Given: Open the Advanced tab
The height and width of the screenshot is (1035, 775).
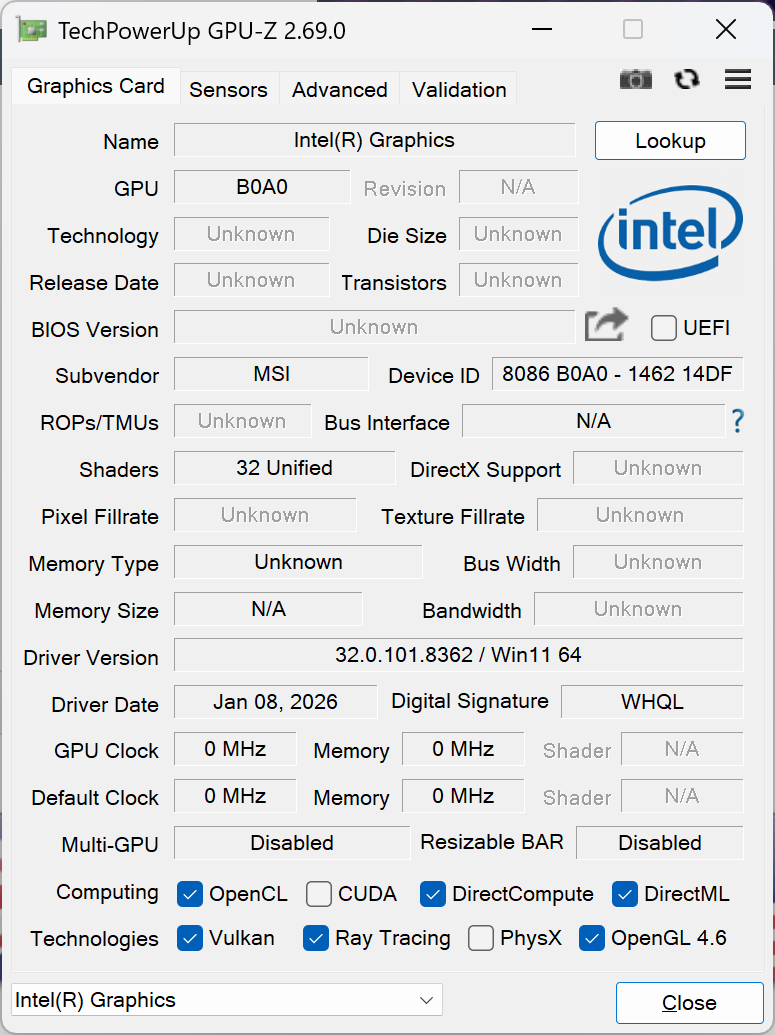Looking at the screenshot, I should (338, 89).
